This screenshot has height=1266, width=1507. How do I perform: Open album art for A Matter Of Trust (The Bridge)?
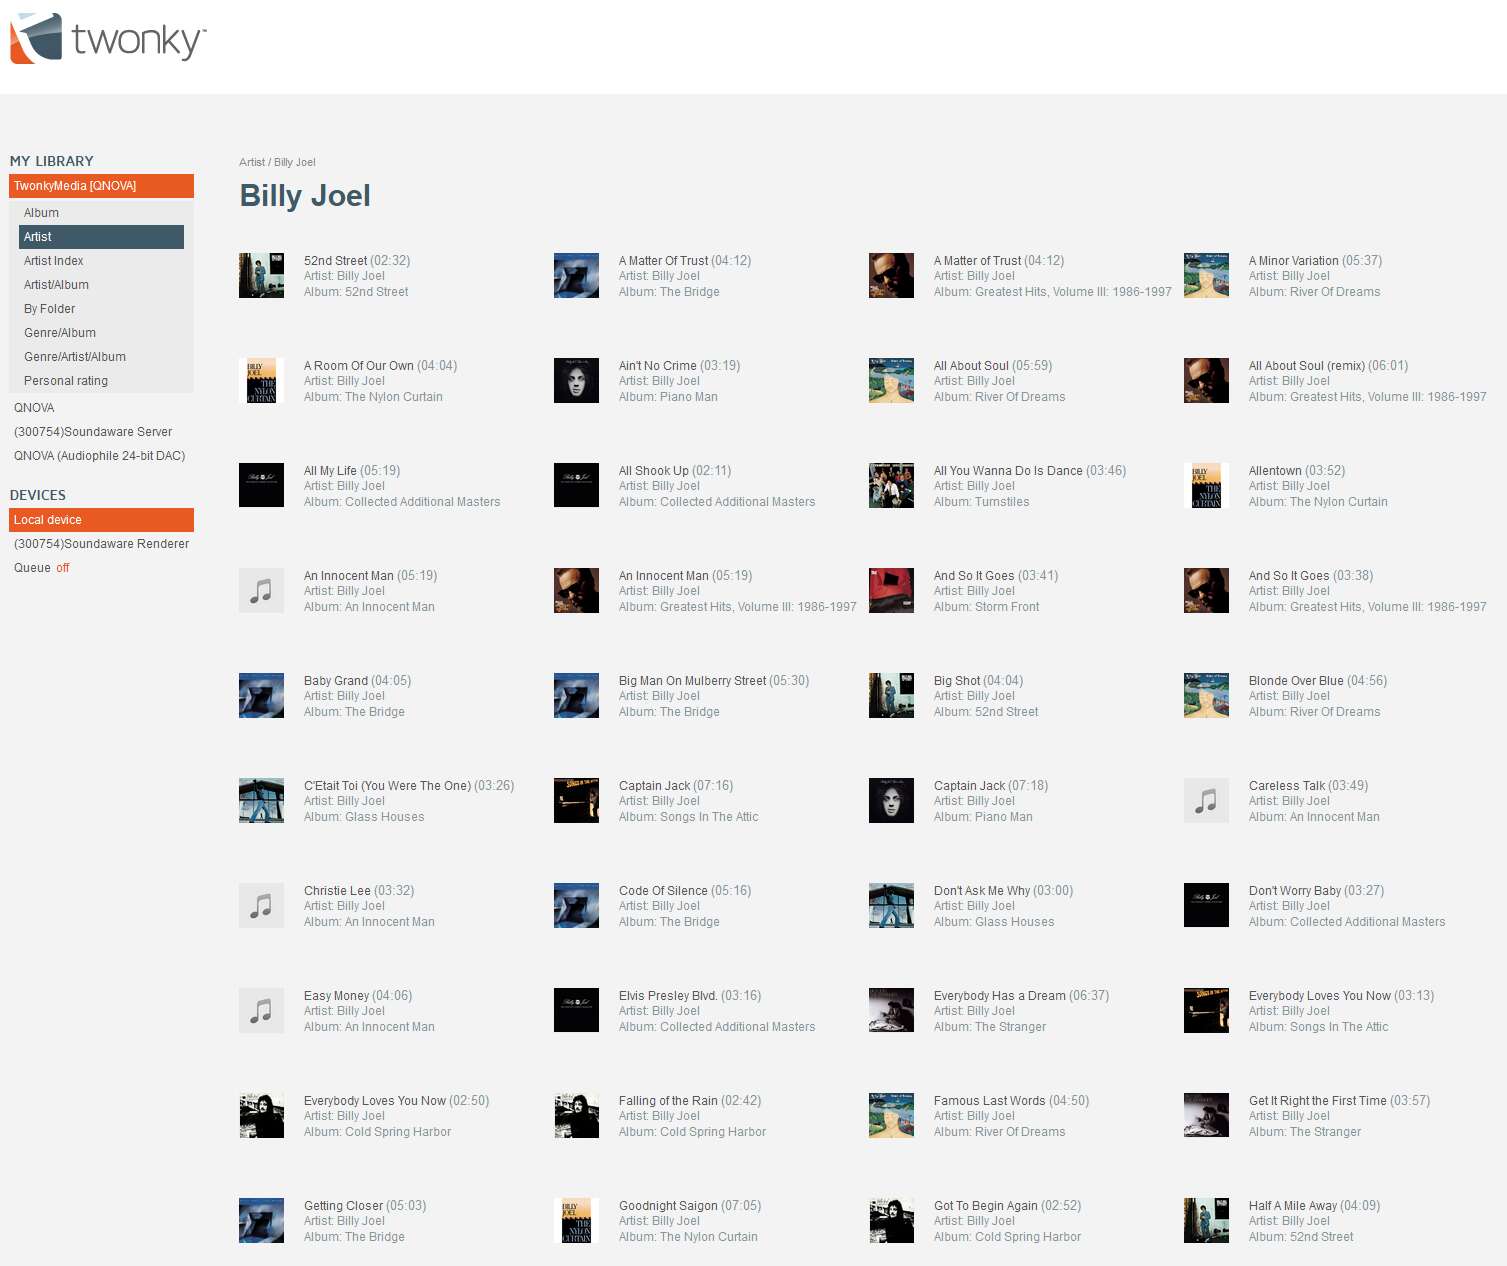click(x=576, y=276)
